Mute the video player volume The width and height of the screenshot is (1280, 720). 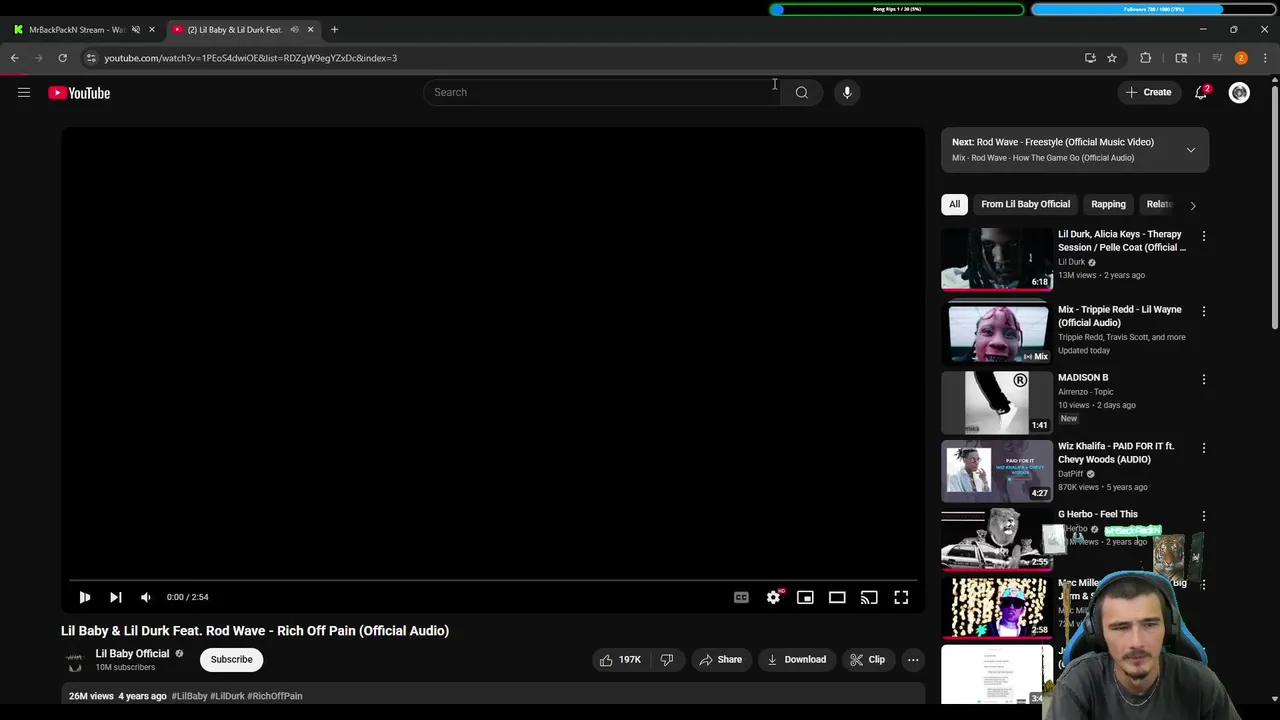click(x=146, y=597)
